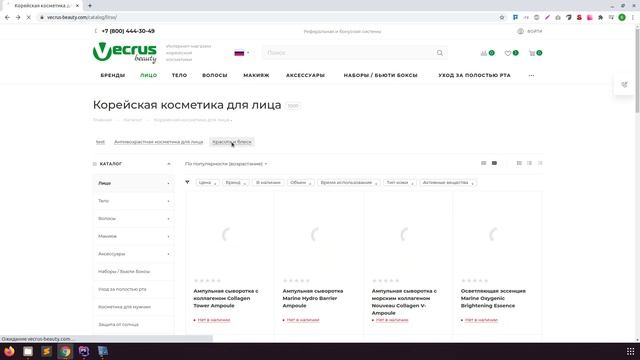Open the БРЕНДЫ menu item
640x360 pixels.
pyautogui.click(x=113, y=76)
